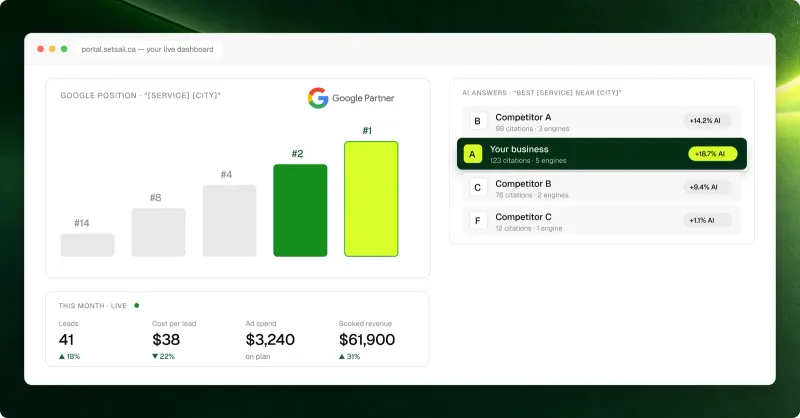The height and width of the screenshot is (418, 800).
Task: Click the dark green #2 position bar
Action: pyautogui.click(x=300, y=210)
